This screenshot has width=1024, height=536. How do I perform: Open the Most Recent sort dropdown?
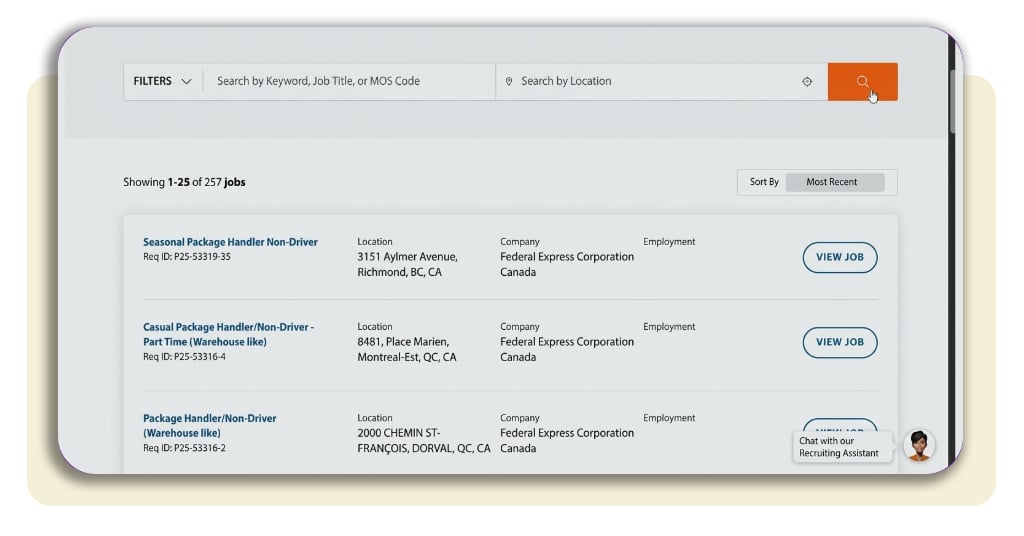click(835, 182)
